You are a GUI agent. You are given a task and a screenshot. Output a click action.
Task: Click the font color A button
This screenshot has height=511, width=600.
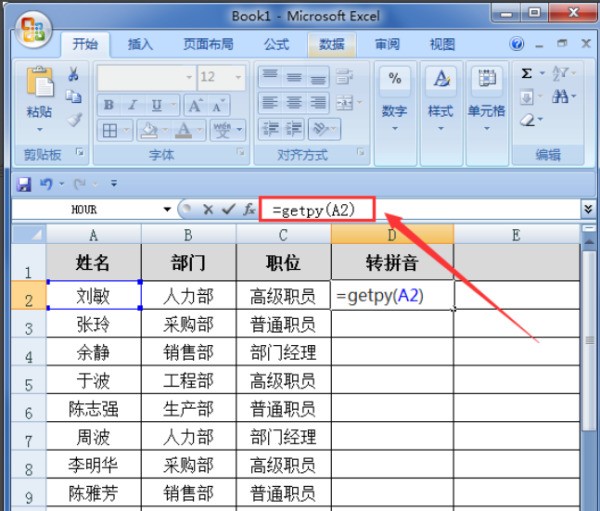pyautogui.click(x=183, y=130)
